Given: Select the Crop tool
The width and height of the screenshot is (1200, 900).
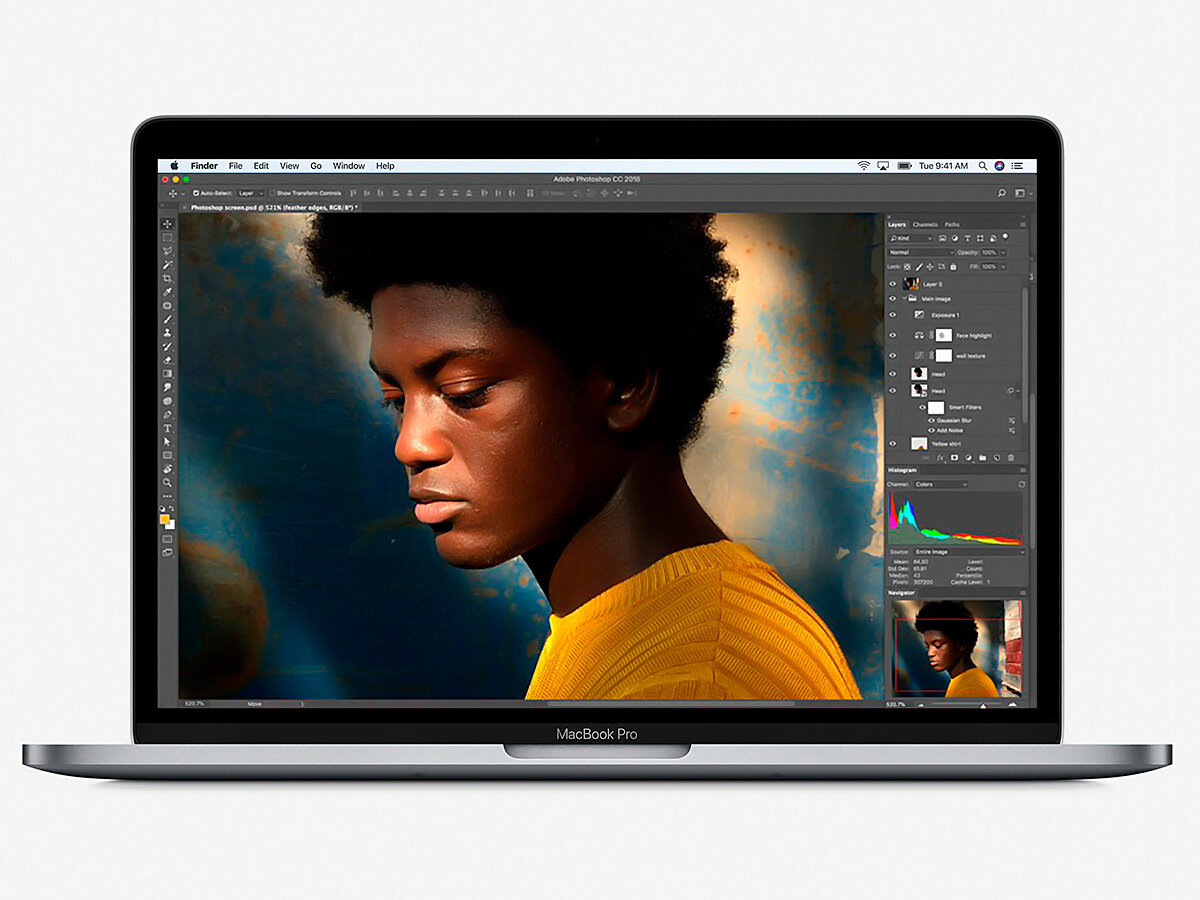Looking at the screenshot, I should point(168,278).
